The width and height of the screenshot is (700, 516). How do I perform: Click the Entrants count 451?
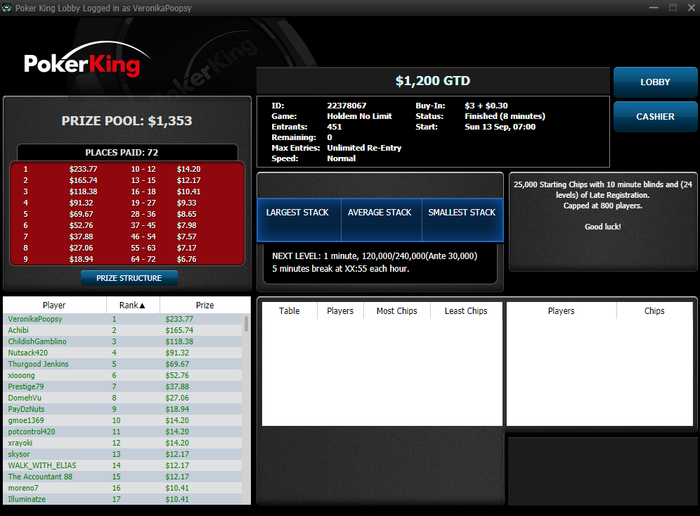pyautogui.click(x=334, y=127)
